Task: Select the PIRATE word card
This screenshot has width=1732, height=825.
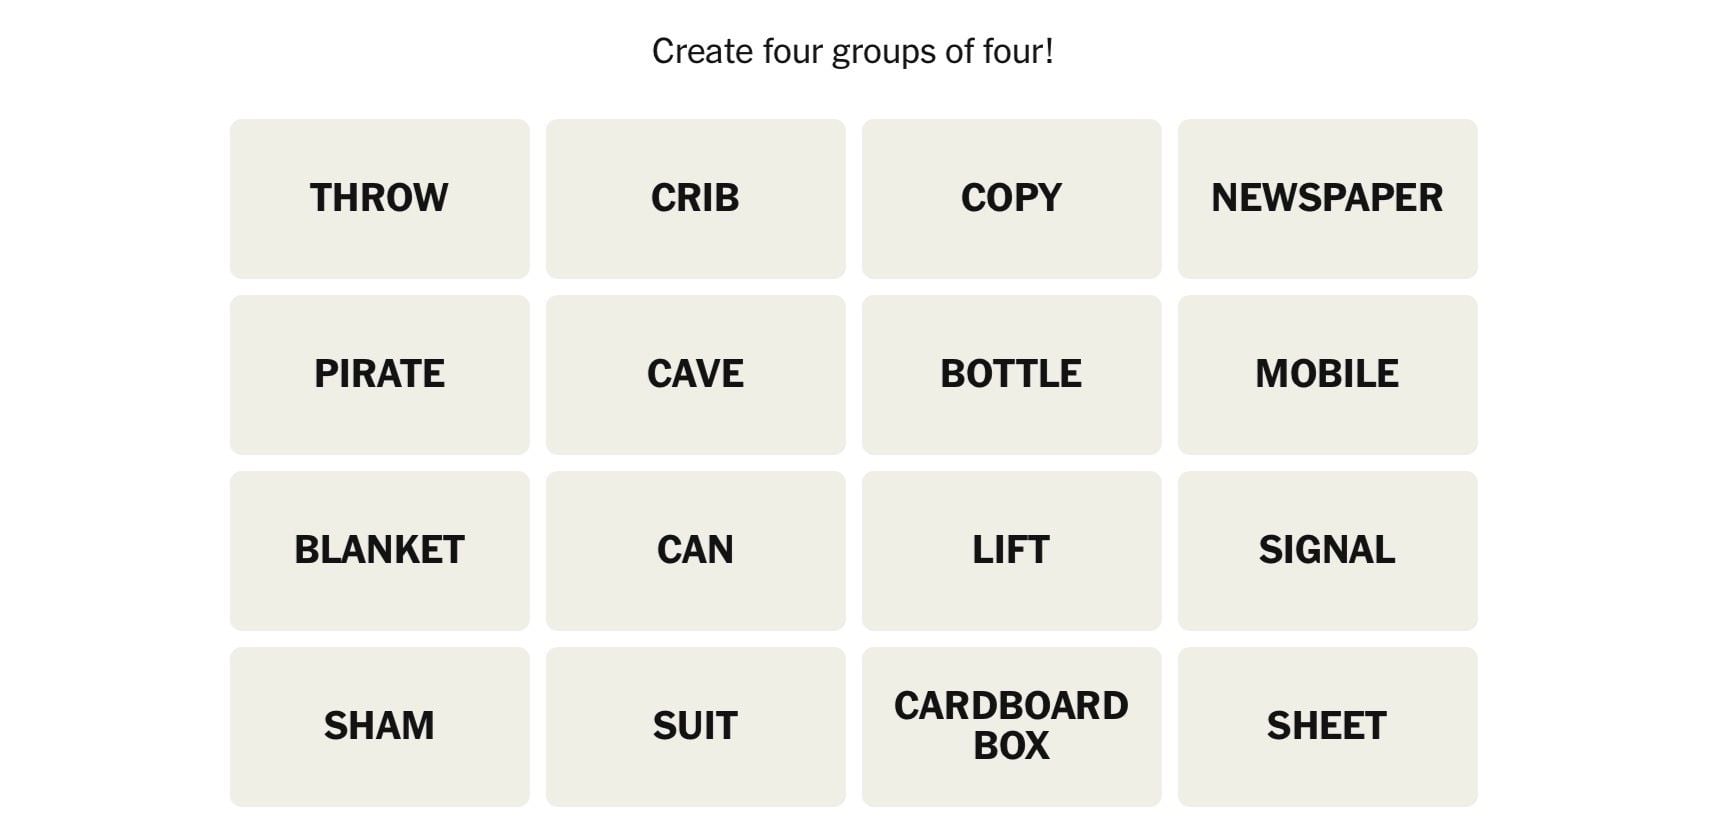Action: (379, 374)
